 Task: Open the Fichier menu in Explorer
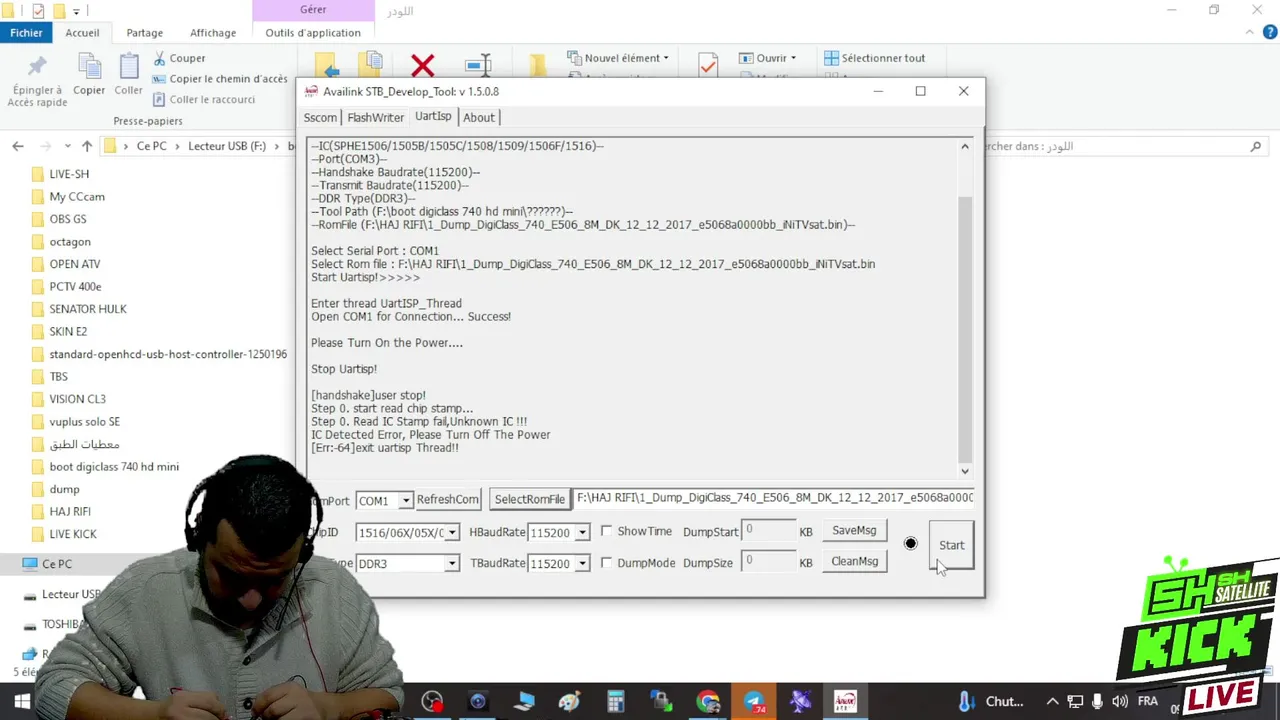tap(26, 32)
